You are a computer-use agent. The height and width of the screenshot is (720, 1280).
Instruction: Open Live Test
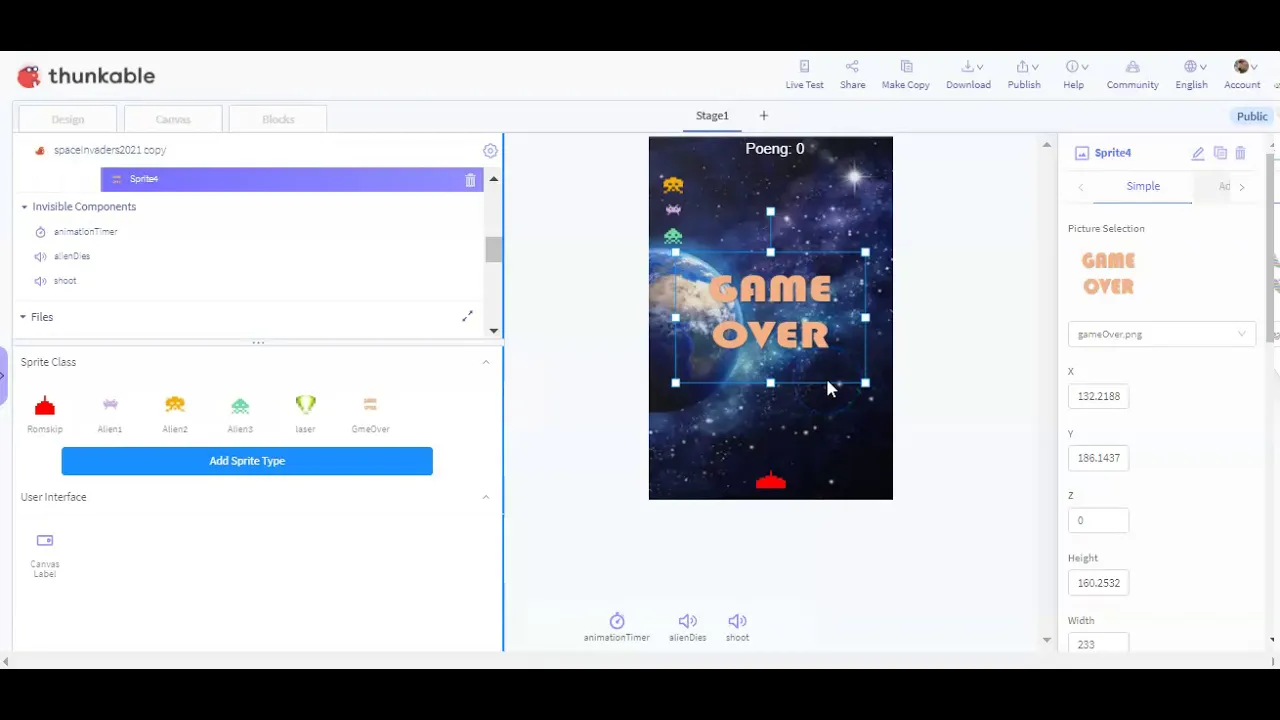[804, 75]
